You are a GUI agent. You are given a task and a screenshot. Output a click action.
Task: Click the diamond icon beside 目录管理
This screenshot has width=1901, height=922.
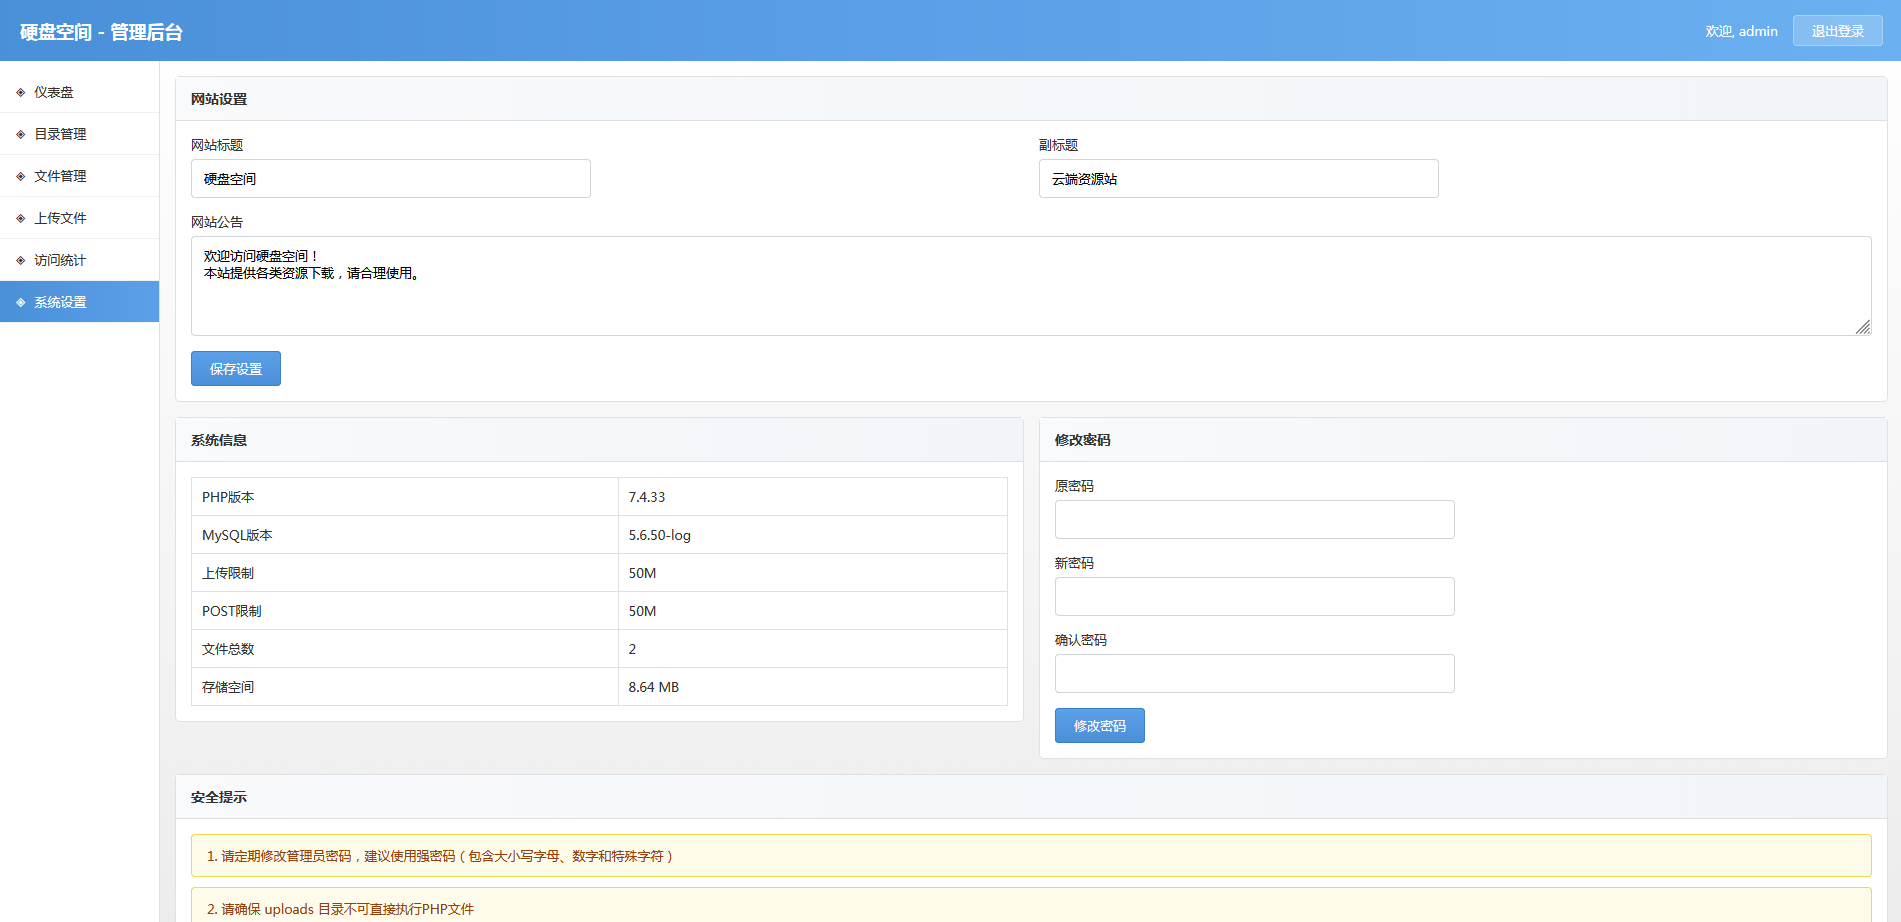20,134
